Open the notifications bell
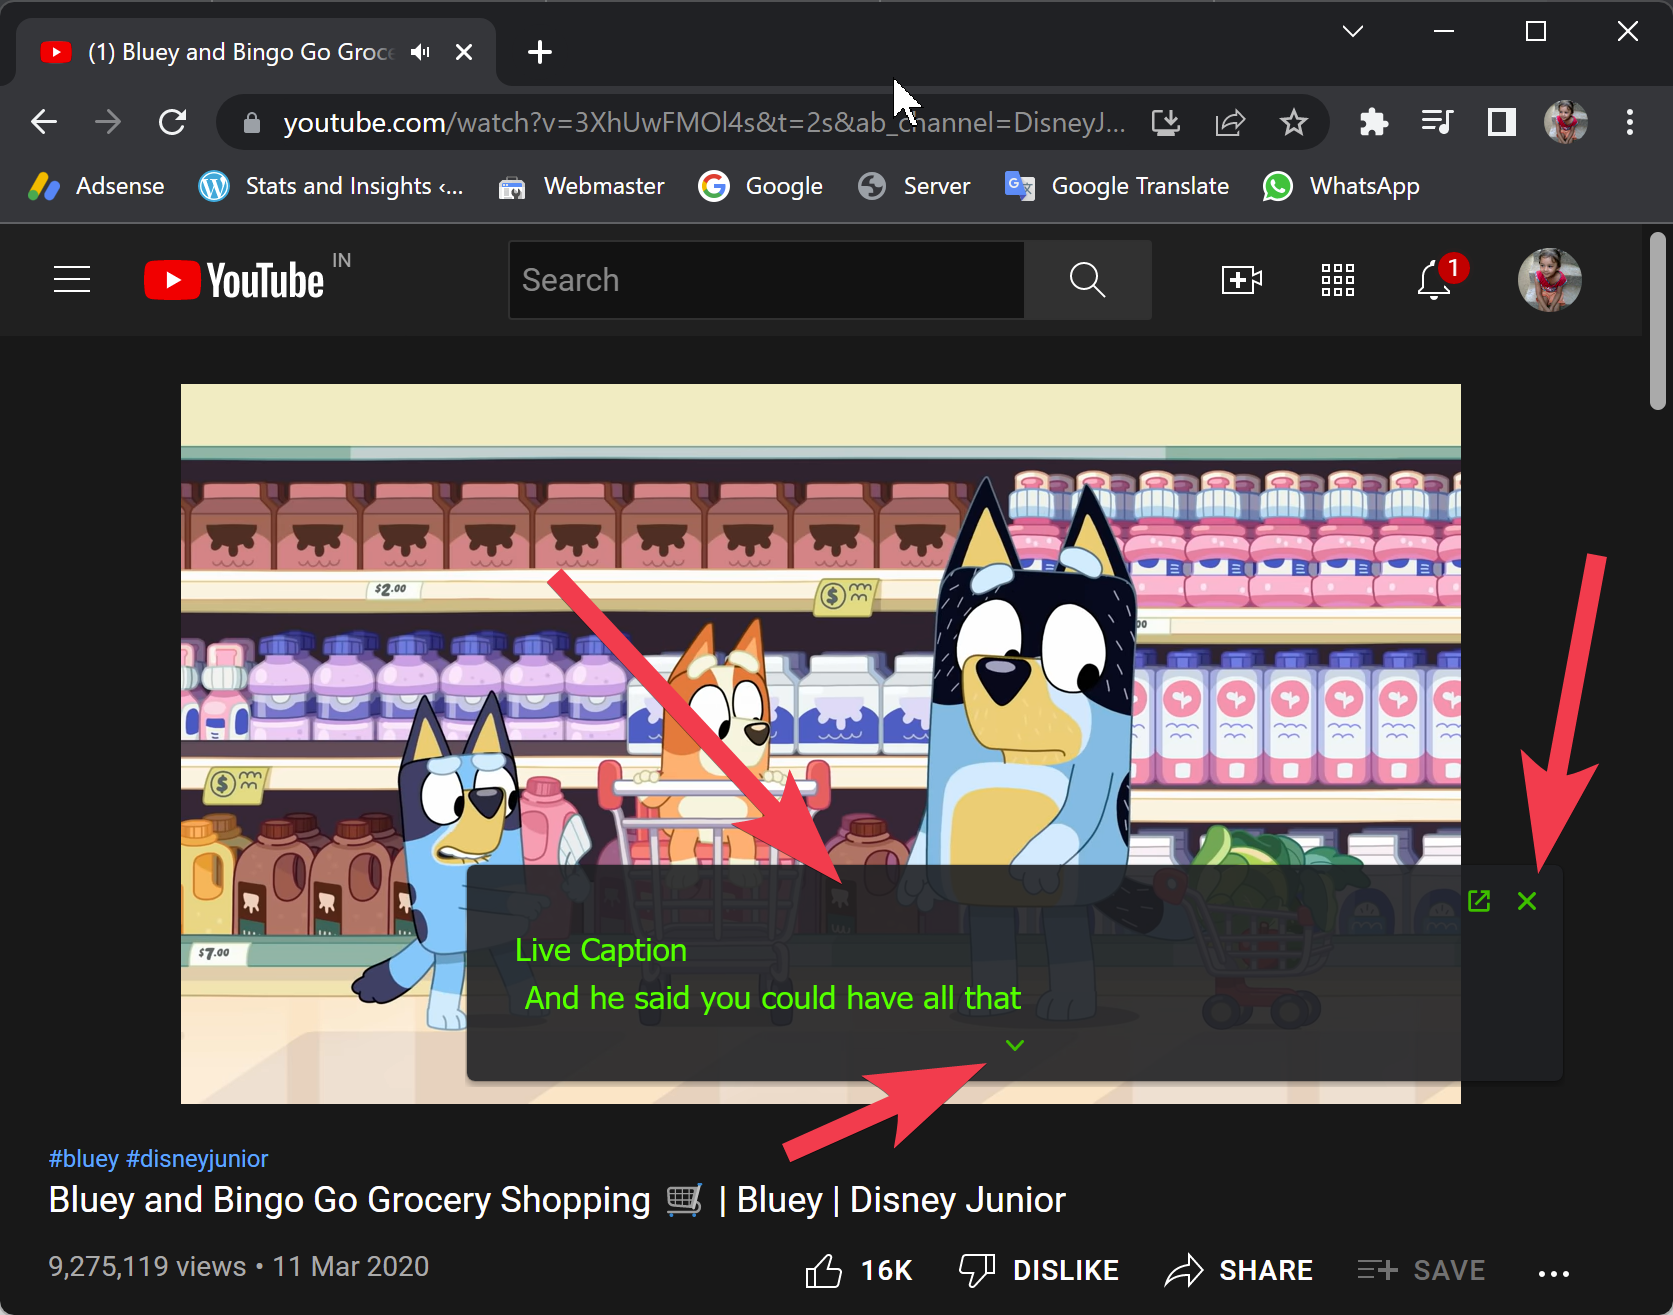Viewport: 1673px width, 1315px height. pyautogui.click(x=1434, y=280)
